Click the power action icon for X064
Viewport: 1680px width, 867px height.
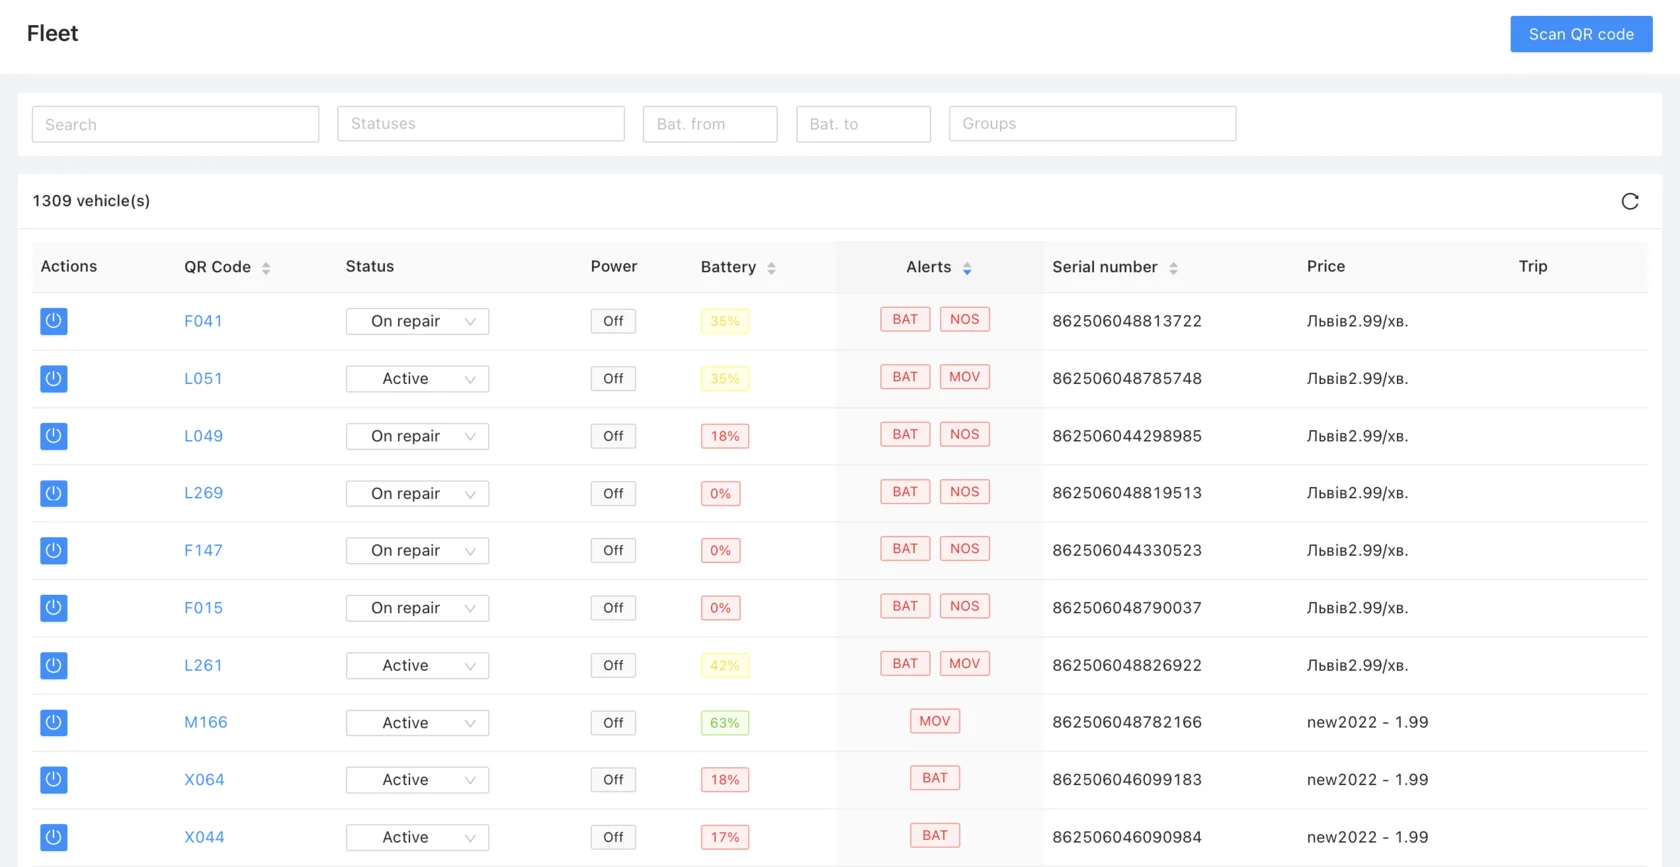coord(54,780)
